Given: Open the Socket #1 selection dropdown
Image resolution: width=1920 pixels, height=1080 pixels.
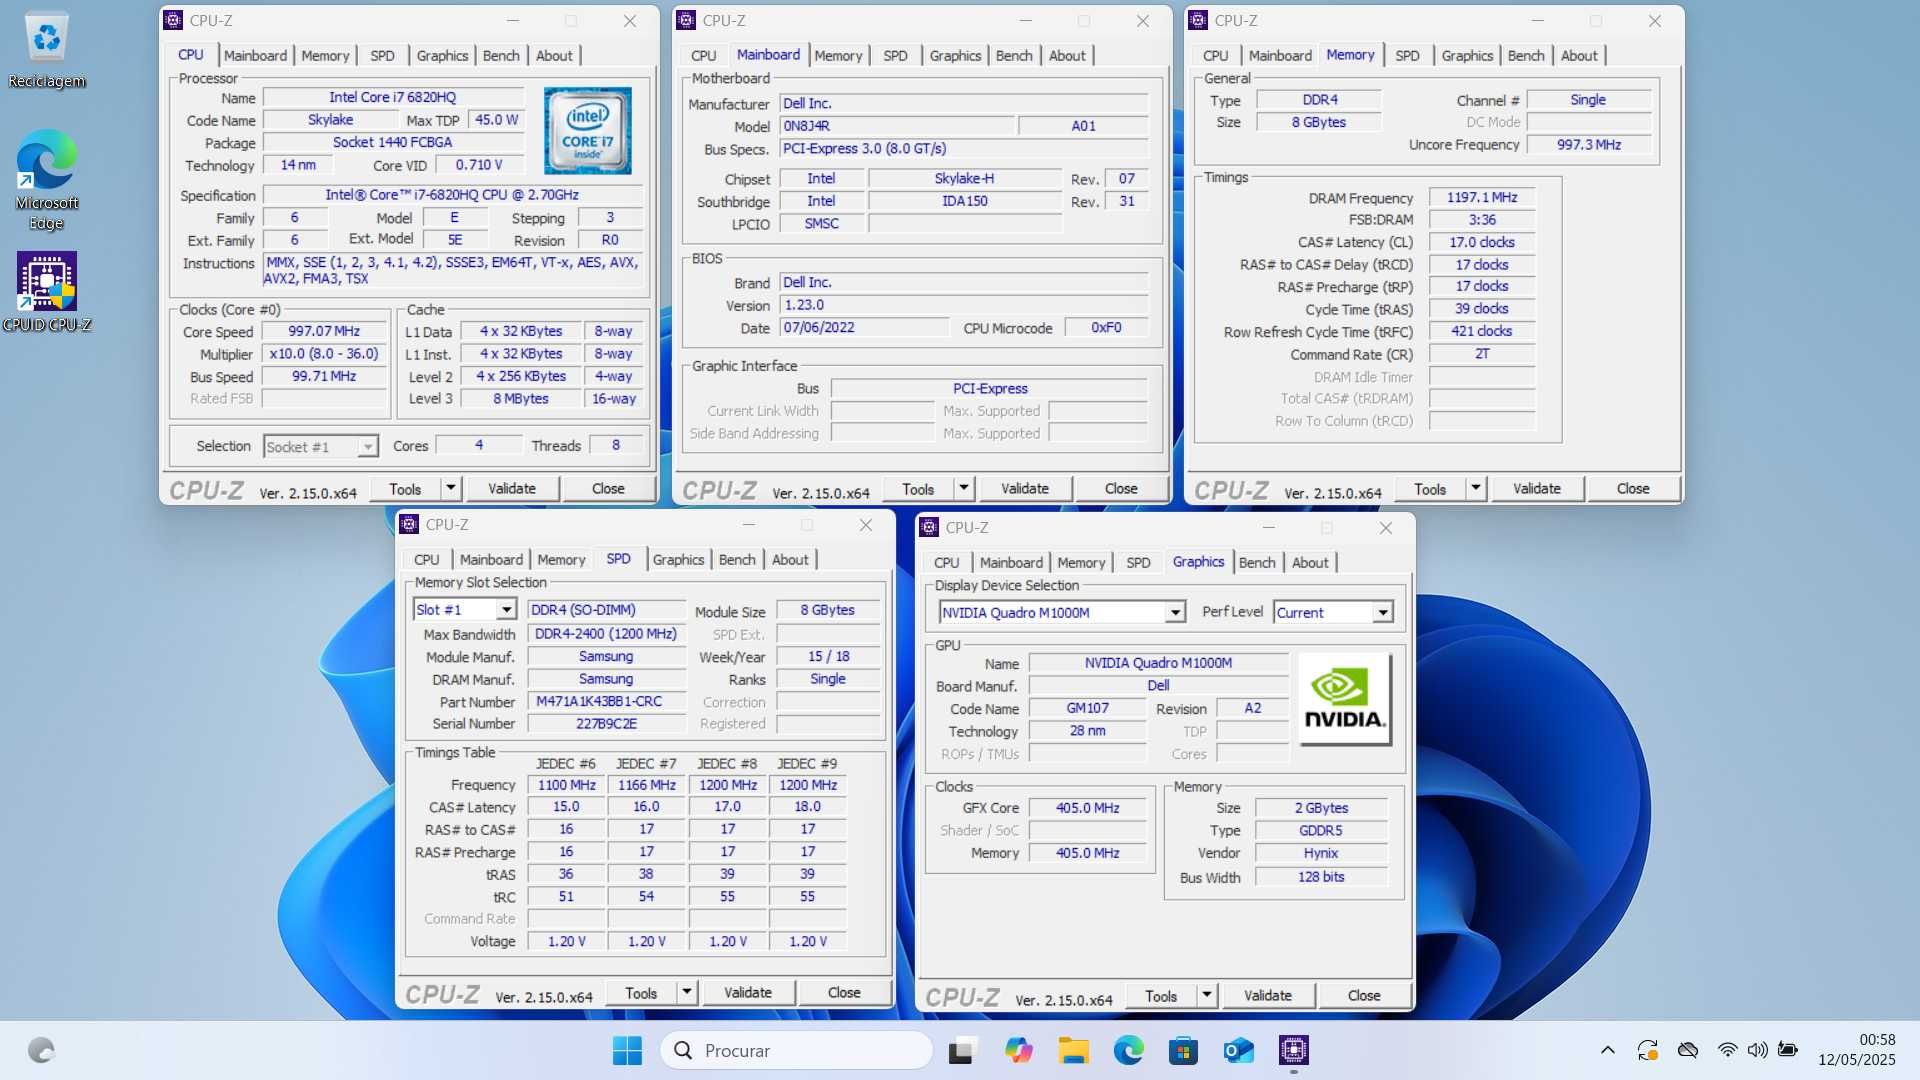Looking at the screenshot, I should pyautogui.click(x=320, y=447).
